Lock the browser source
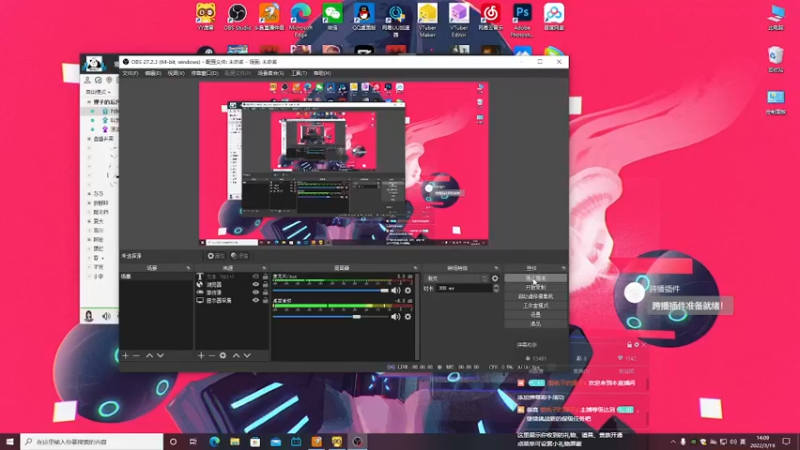The height and width of the screenshot is (450, 800). [x=265, y=285]
